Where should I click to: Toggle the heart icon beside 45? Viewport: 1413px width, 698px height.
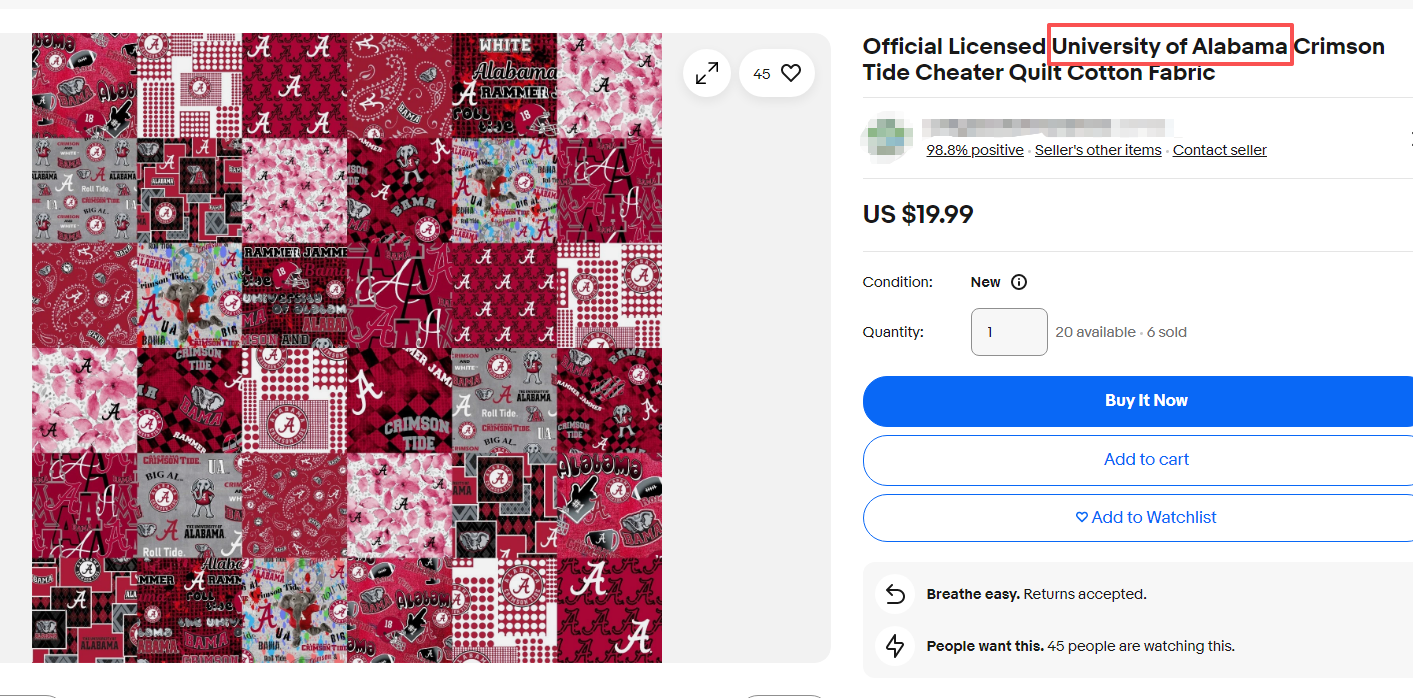point(791,73)
